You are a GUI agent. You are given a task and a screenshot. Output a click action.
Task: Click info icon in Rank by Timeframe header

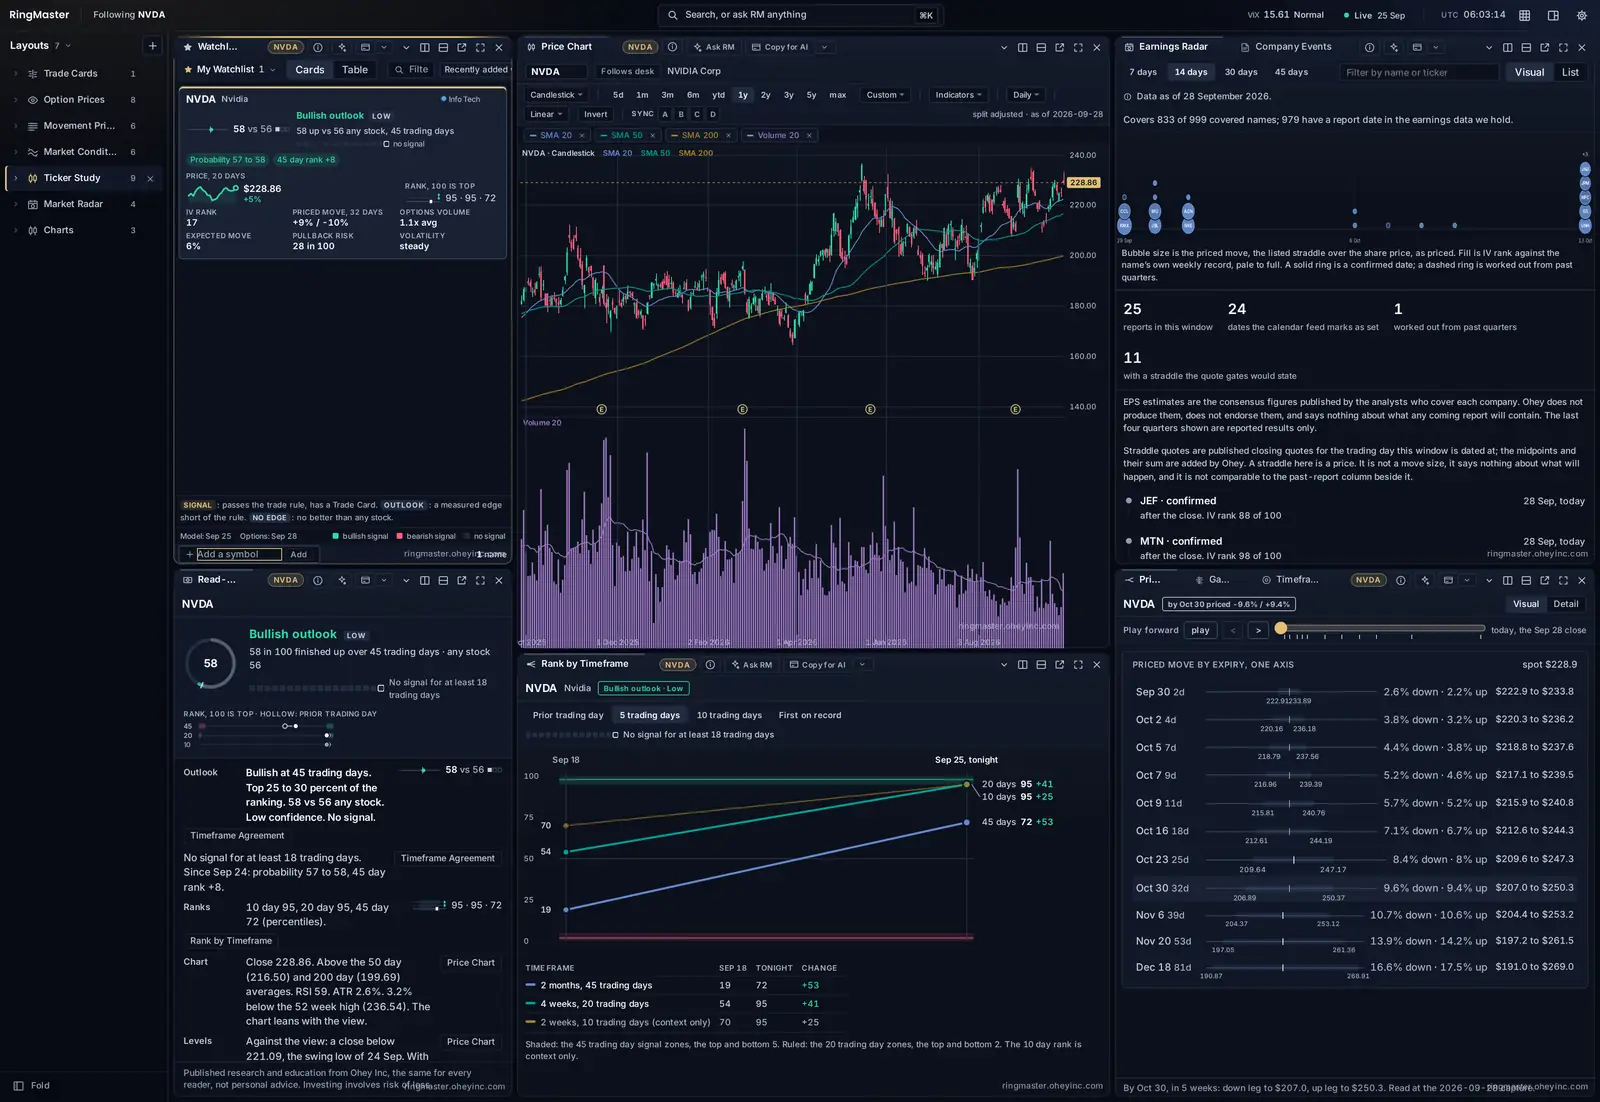(710, 665)
